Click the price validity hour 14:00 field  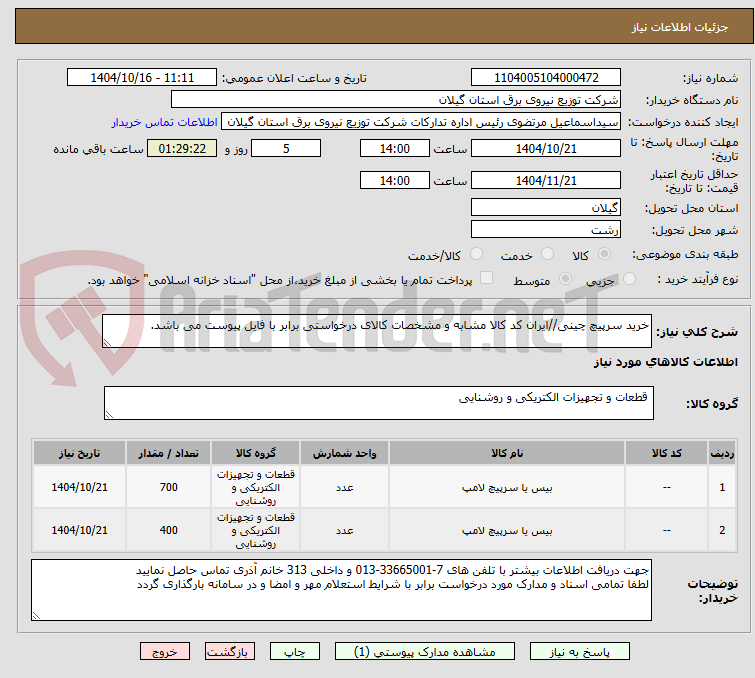pos(394,180)
